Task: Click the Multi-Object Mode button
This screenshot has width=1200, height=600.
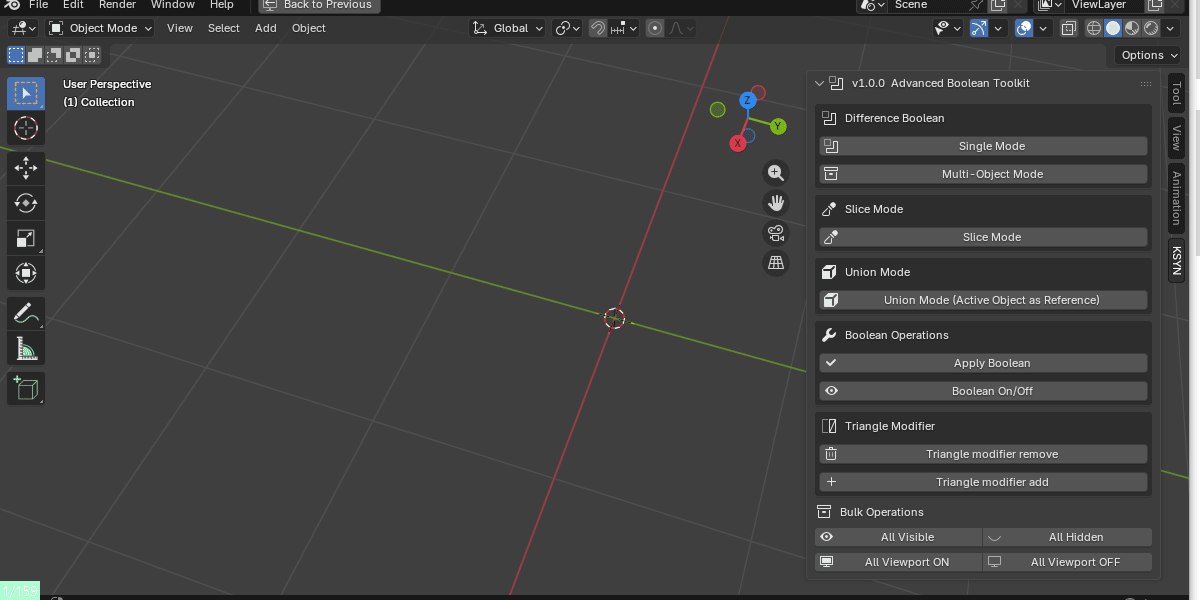Action: 983,174
